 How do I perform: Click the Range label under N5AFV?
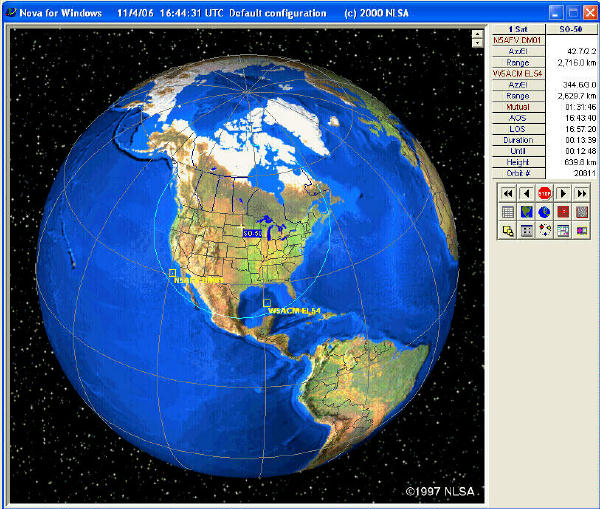[x=518, y=62]
